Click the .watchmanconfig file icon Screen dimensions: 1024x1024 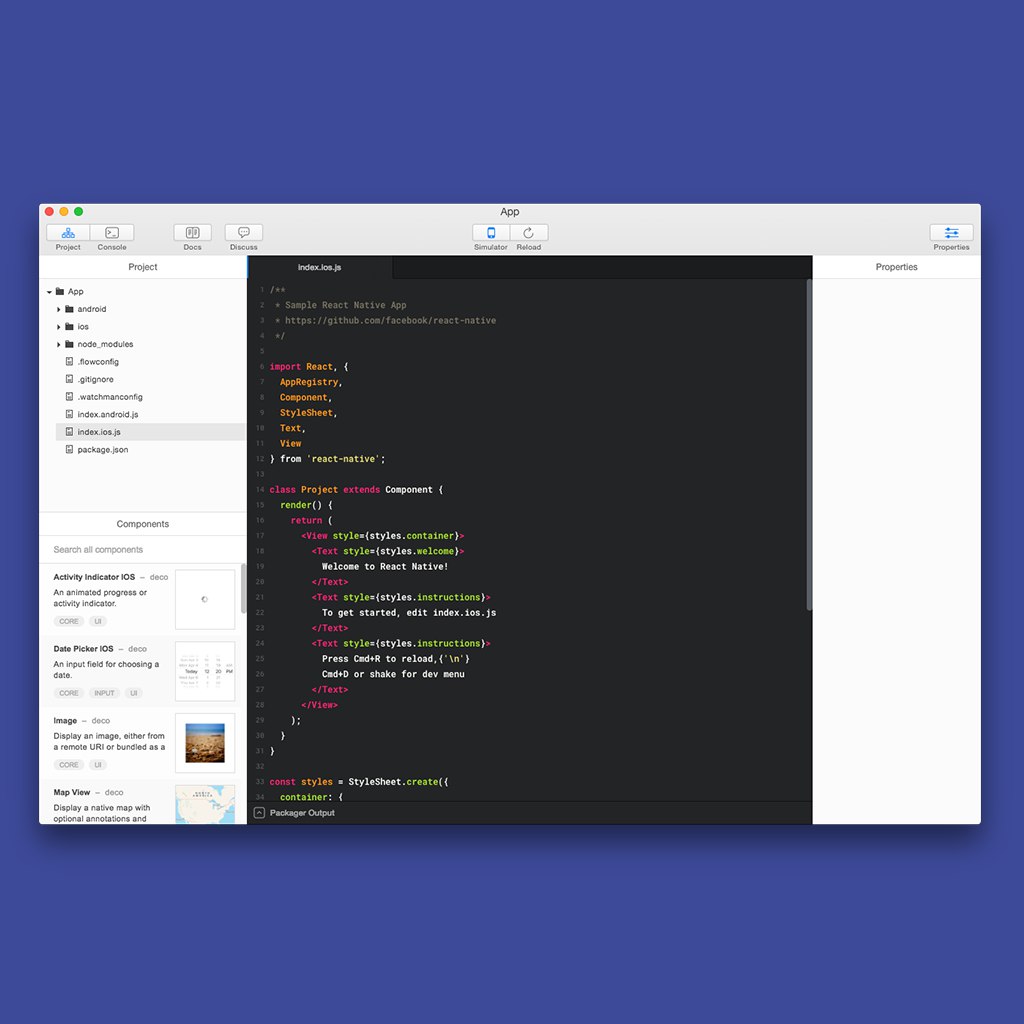pos(69,396)
